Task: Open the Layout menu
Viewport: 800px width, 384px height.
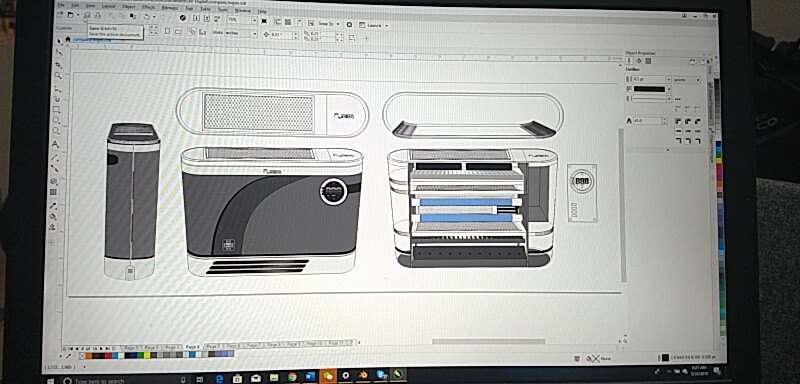Action: coord(108,6)
